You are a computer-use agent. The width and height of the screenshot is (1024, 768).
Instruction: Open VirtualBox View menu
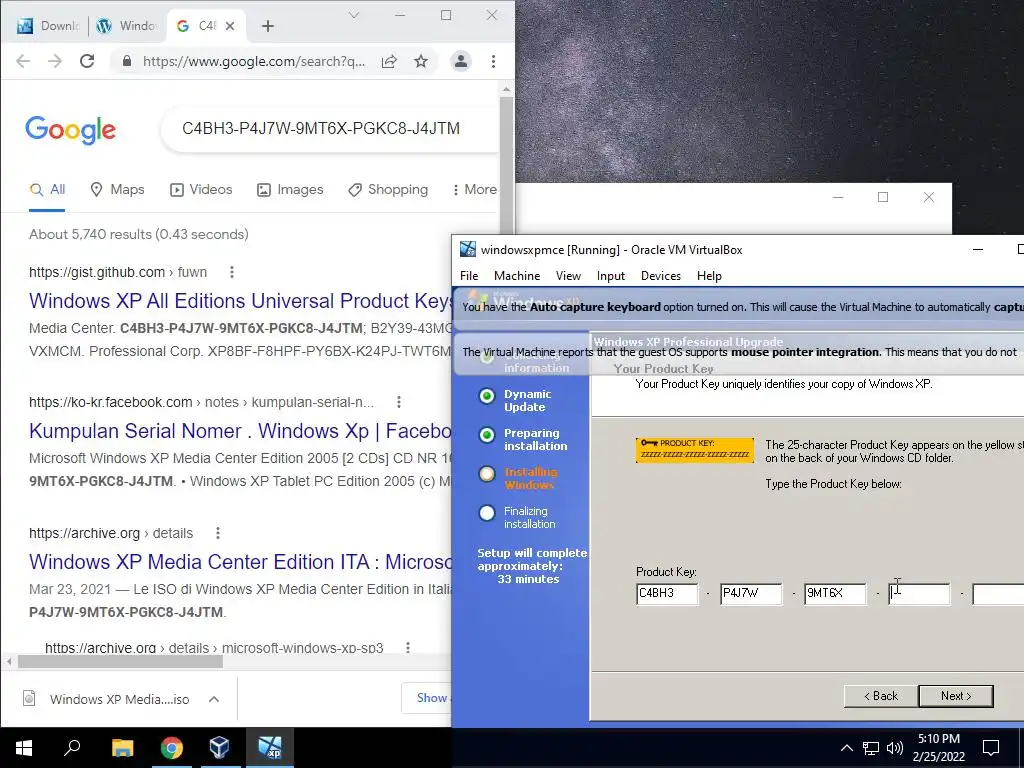click(568, 276)
